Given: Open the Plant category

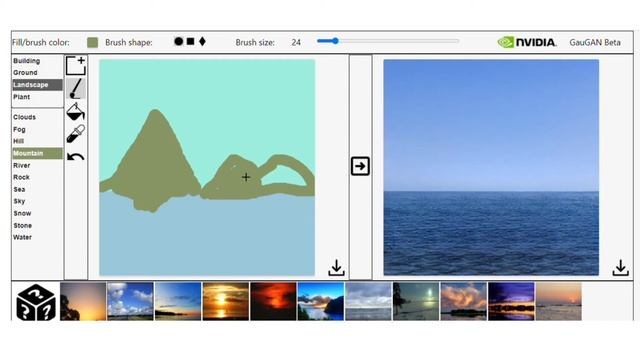Looking at the screenshot, I should (x=22, y=97).
